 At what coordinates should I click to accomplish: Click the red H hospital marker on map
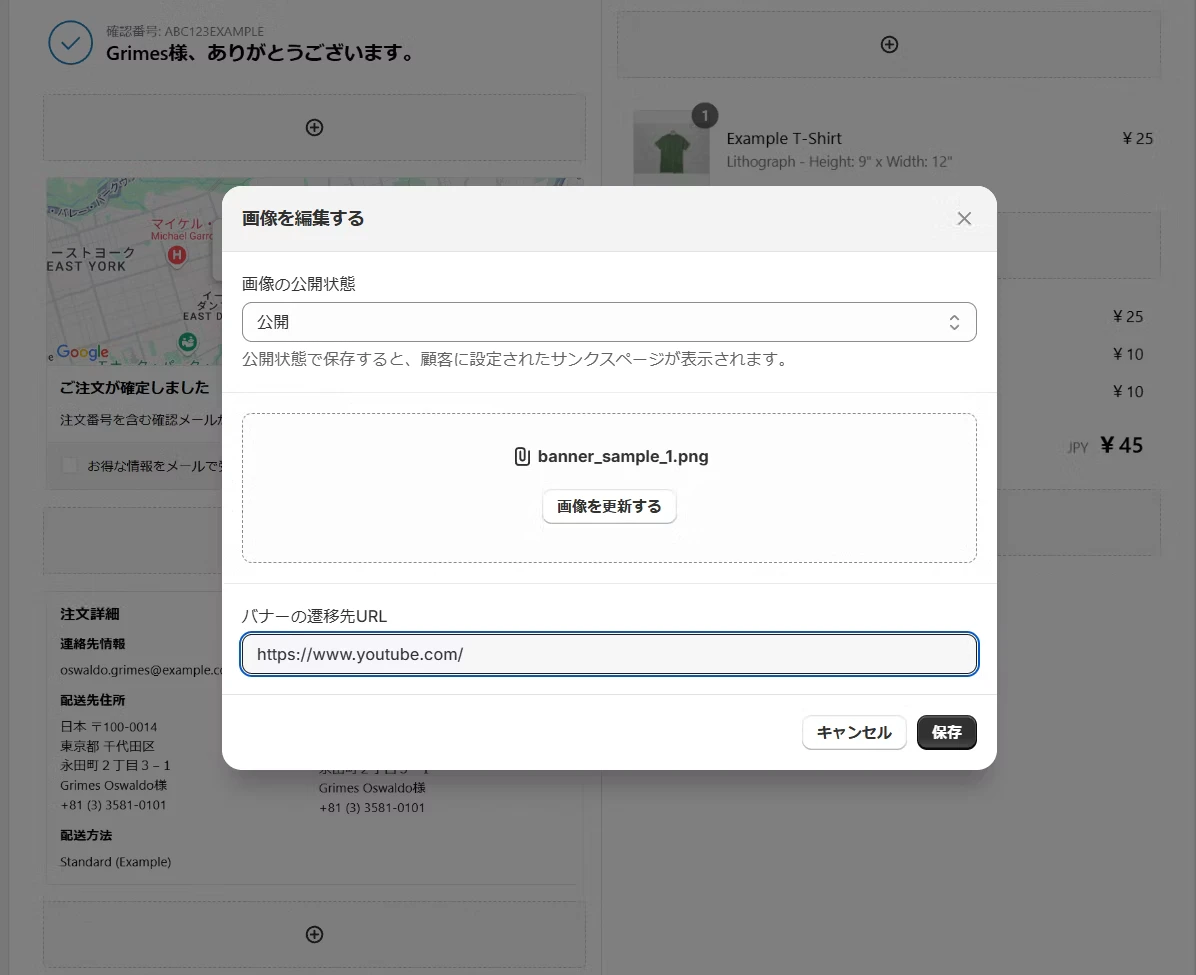click(x=177, y=255)
